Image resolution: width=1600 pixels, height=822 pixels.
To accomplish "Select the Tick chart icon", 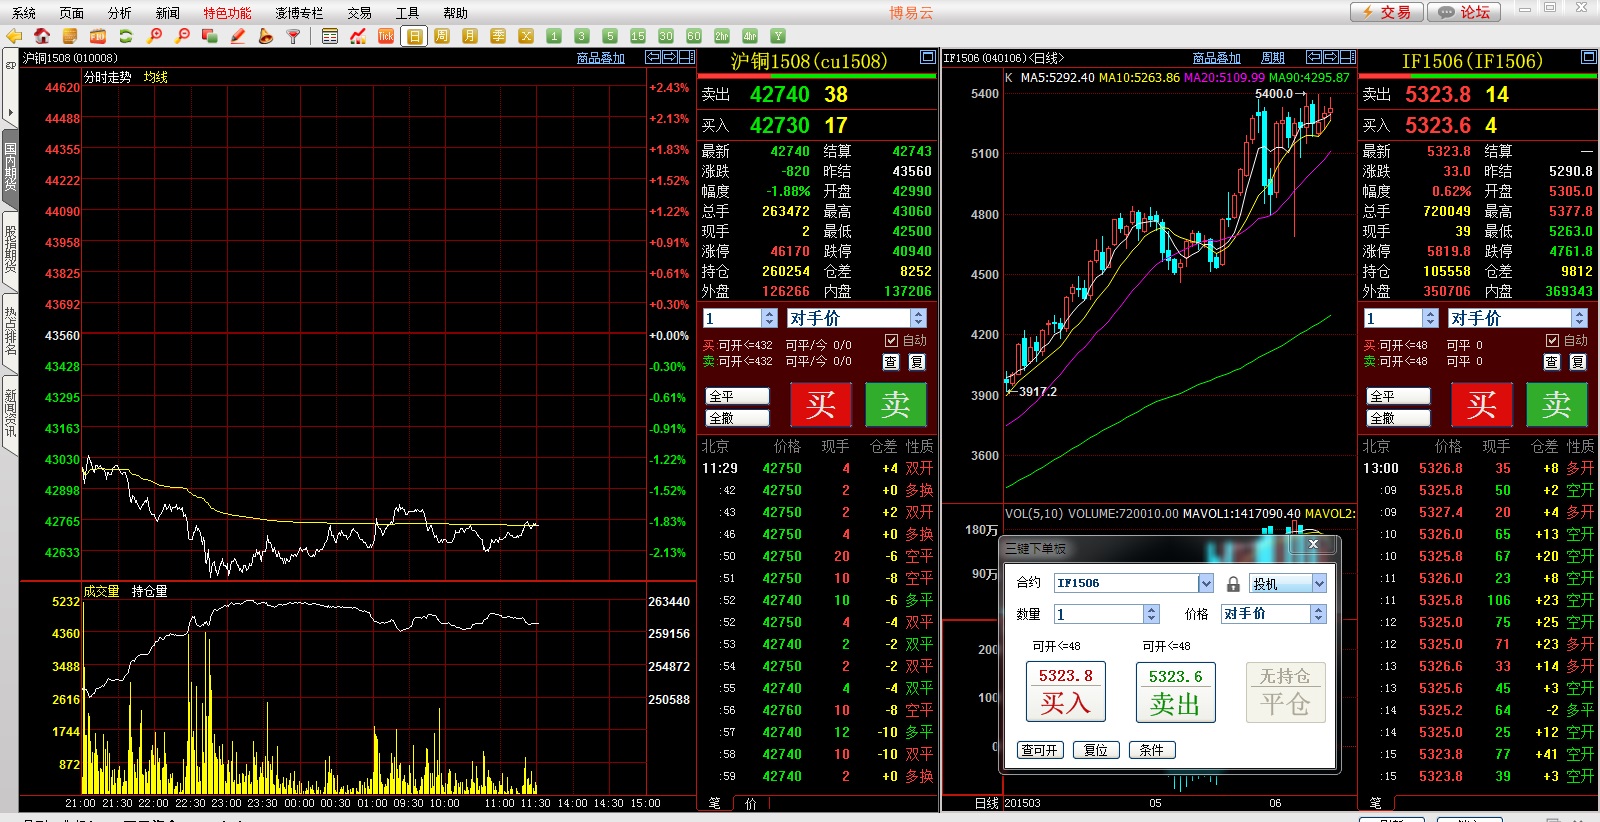I will (386, 36).
